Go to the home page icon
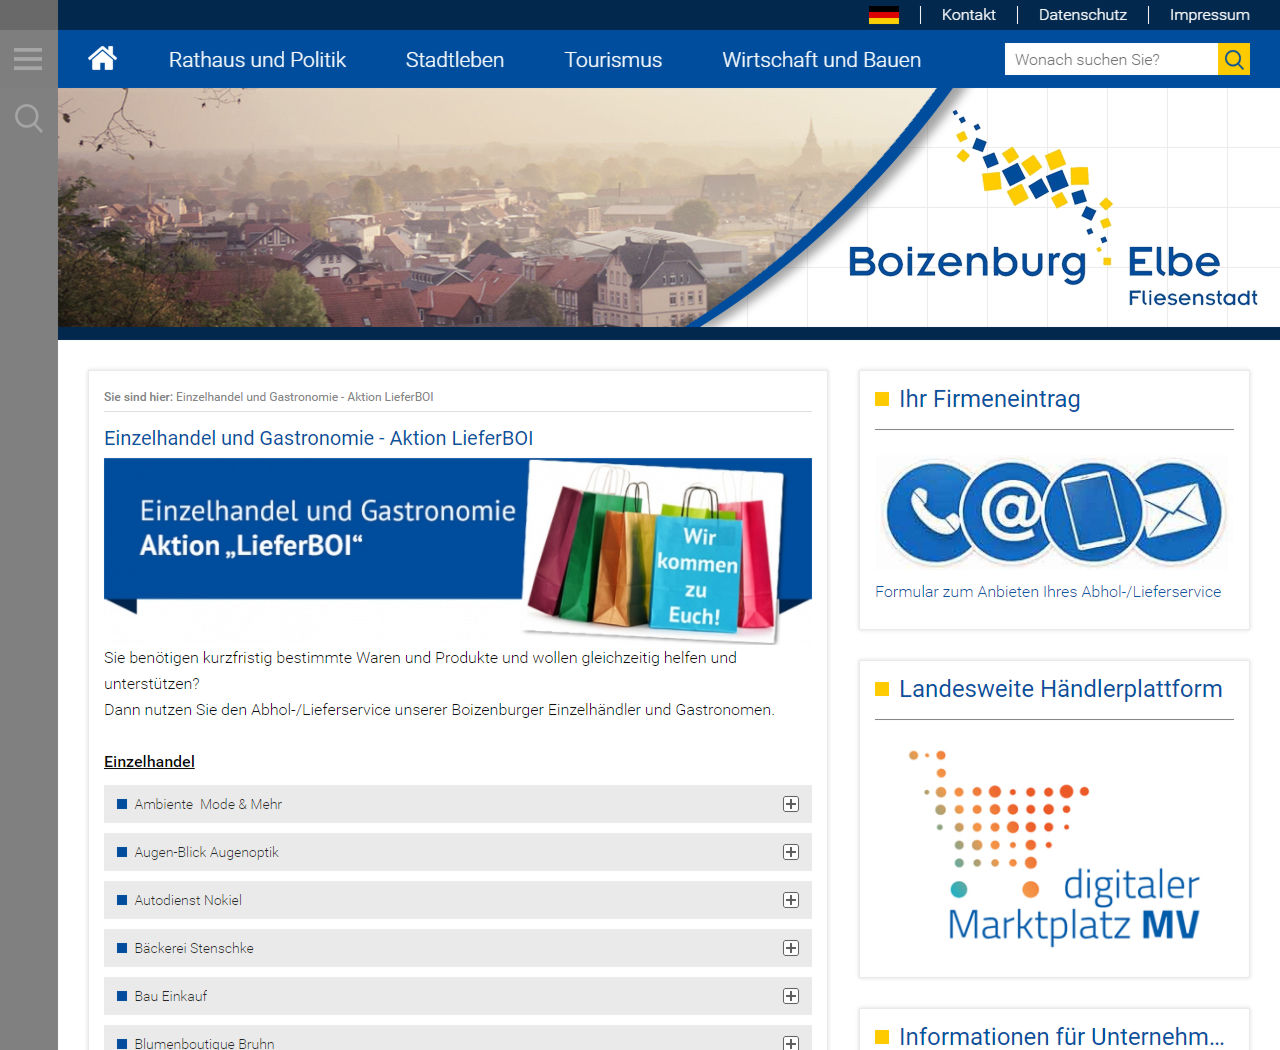Screen dimensions: 1280x1050 102,59
